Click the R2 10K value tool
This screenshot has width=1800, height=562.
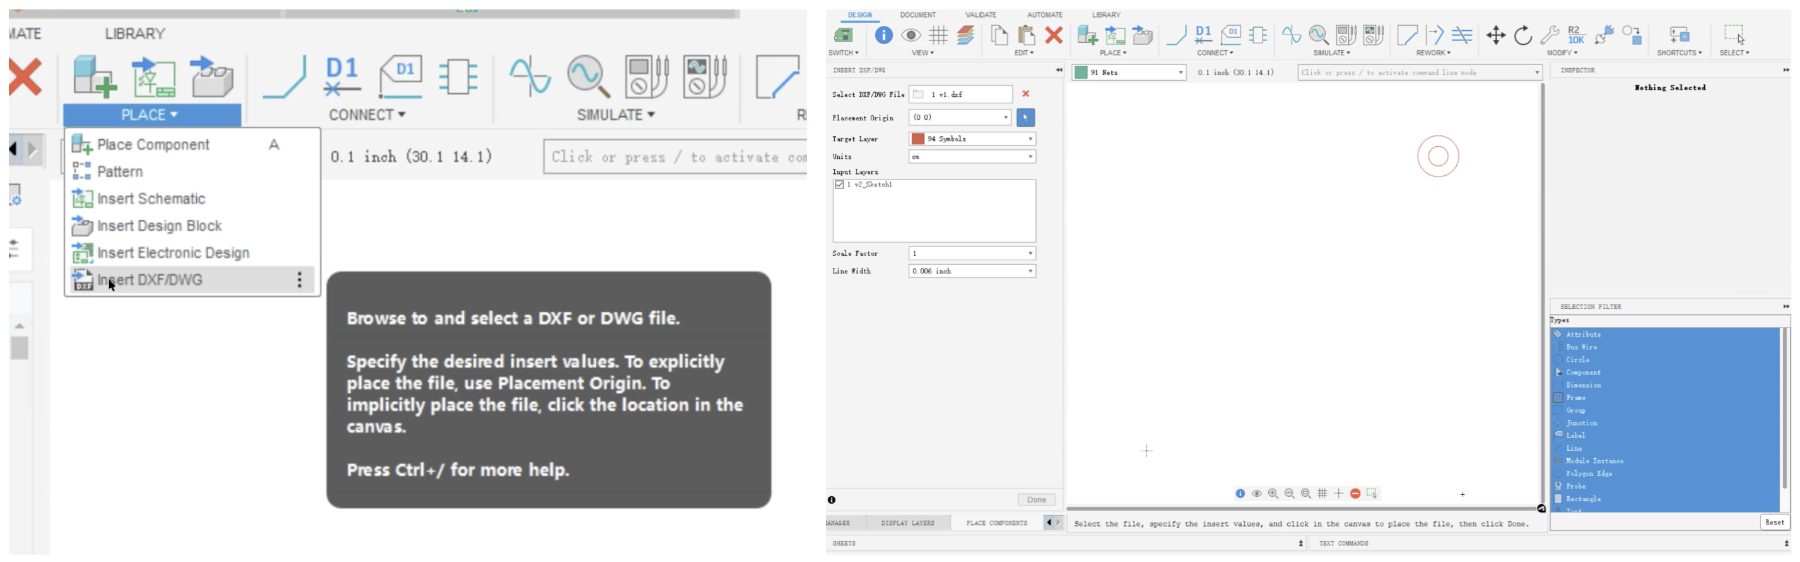1576,35
